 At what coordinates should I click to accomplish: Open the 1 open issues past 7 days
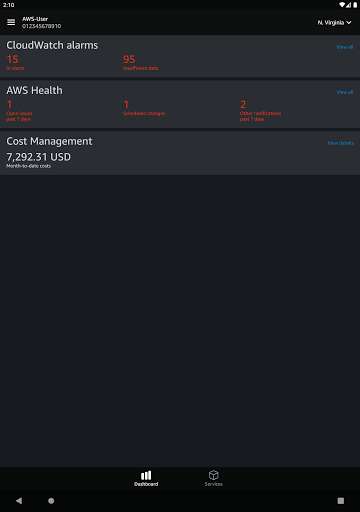[x=19, y=111]
